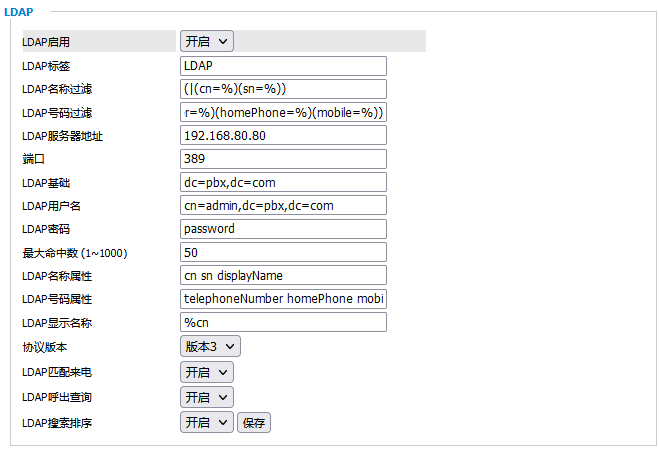Select the LDAP服务器地址 field with 192.168.80.80

[x=283, y=135]
